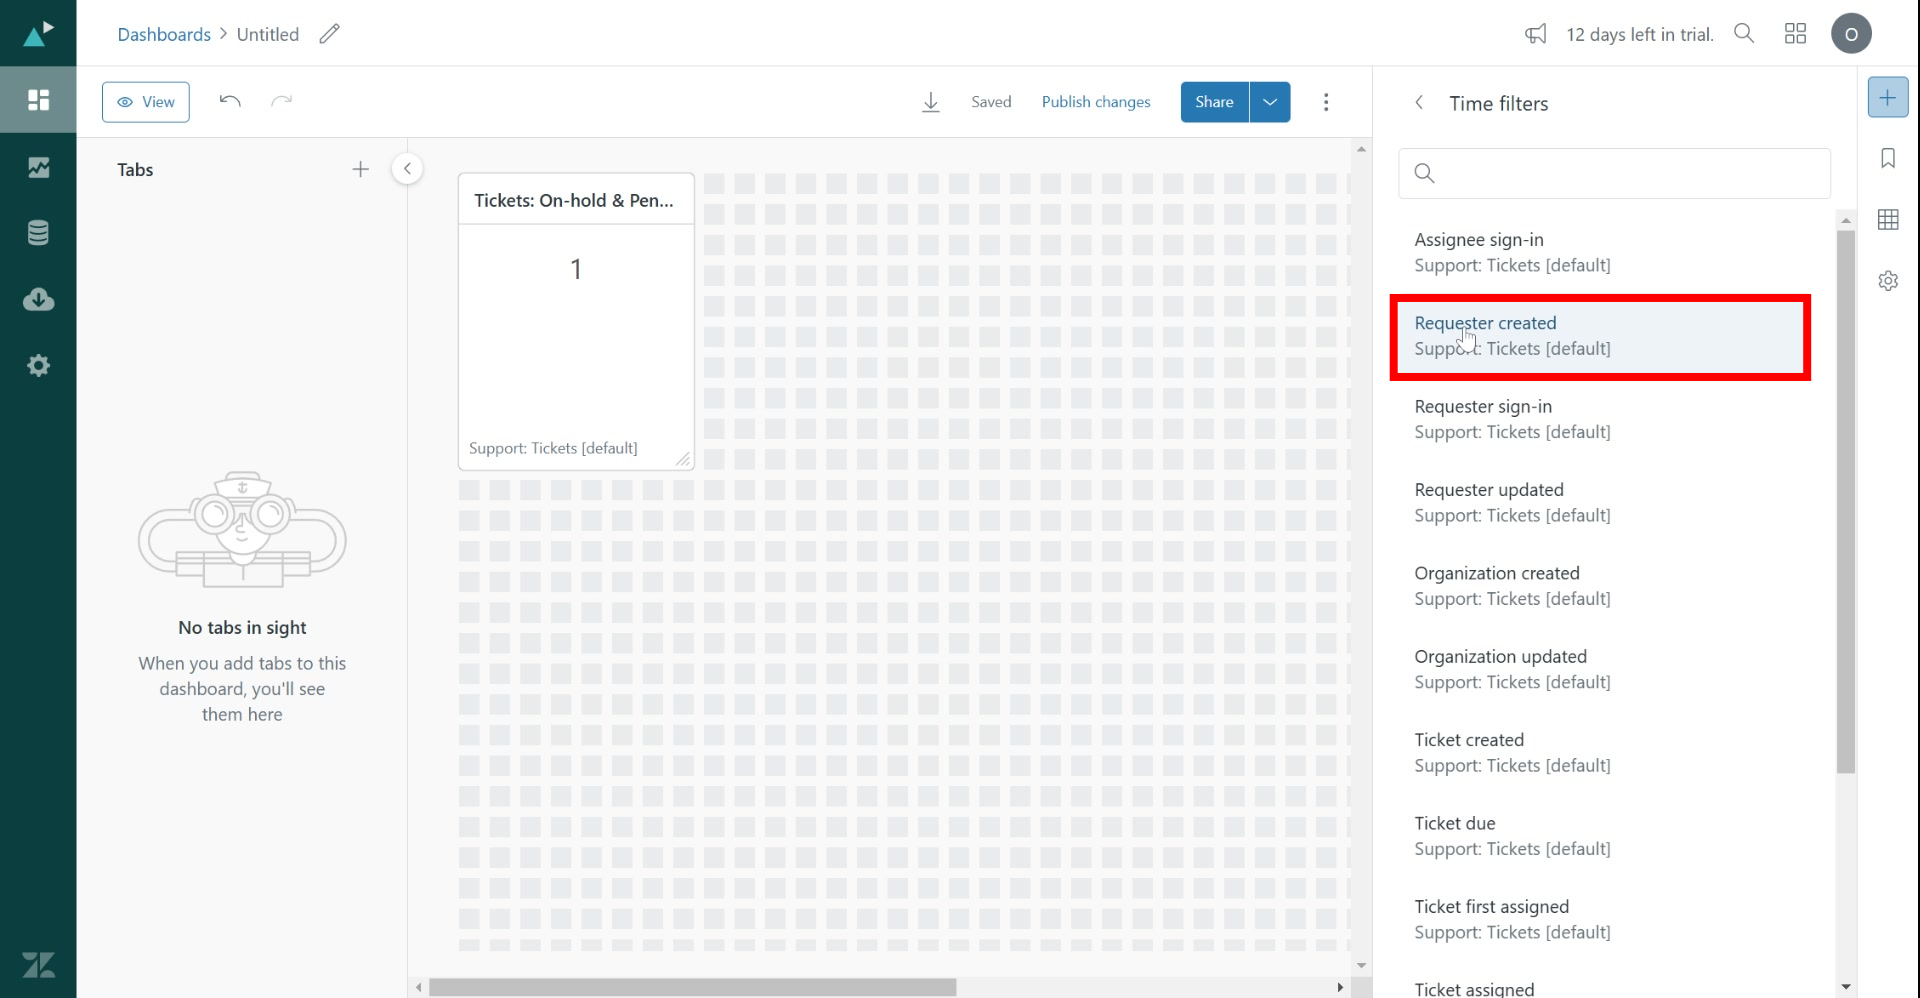1920x998 pixels.
Task: Click the undo arrow icon
Action: pyautogui.click(x=230, y=101)
